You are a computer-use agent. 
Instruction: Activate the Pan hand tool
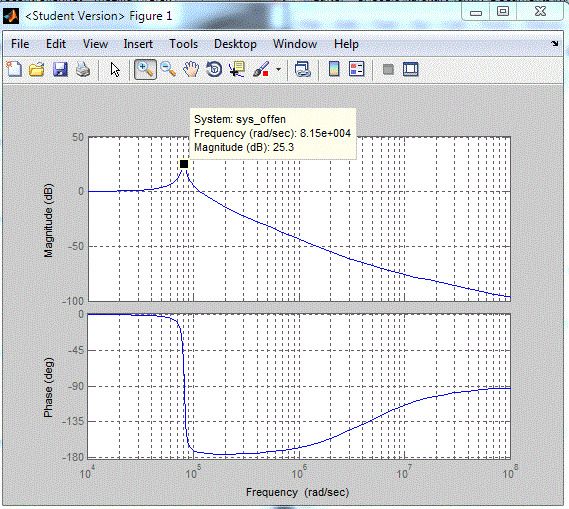(x=191, y=69)
